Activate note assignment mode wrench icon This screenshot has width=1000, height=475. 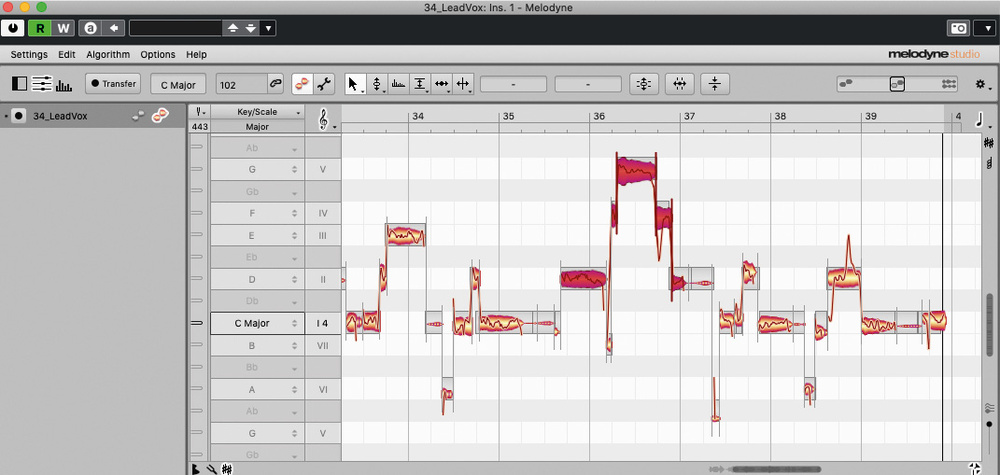(x=324, y=84)
